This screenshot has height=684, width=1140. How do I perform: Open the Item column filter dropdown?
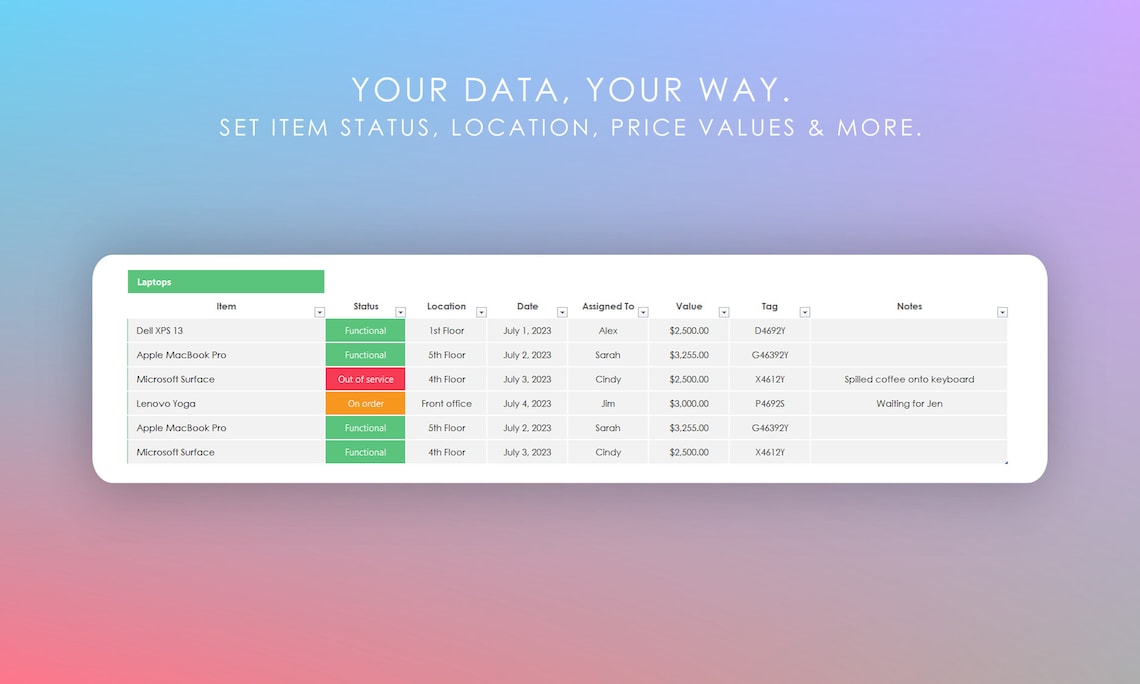click(319, 311)
